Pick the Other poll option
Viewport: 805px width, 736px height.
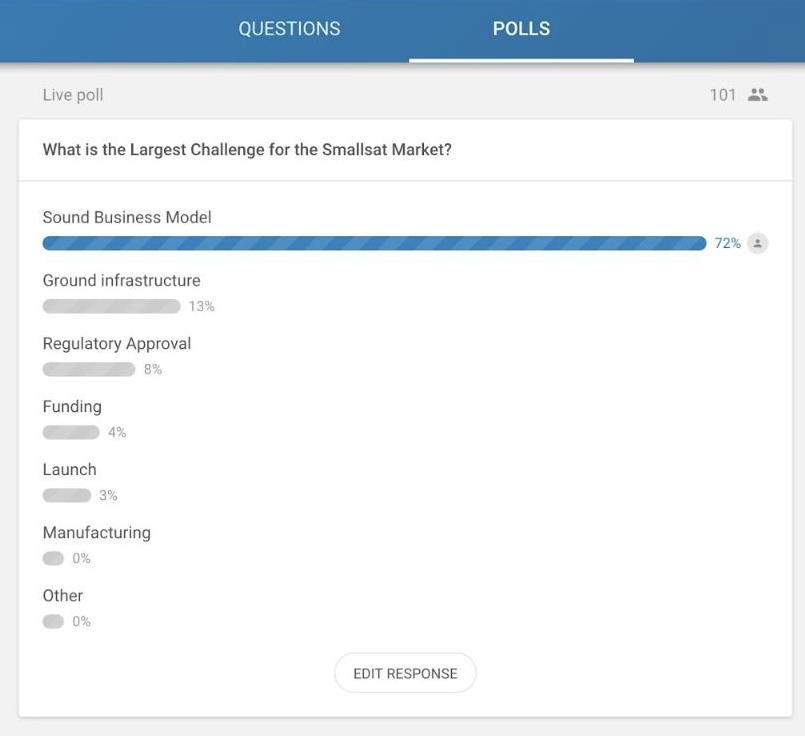[62, 595]
